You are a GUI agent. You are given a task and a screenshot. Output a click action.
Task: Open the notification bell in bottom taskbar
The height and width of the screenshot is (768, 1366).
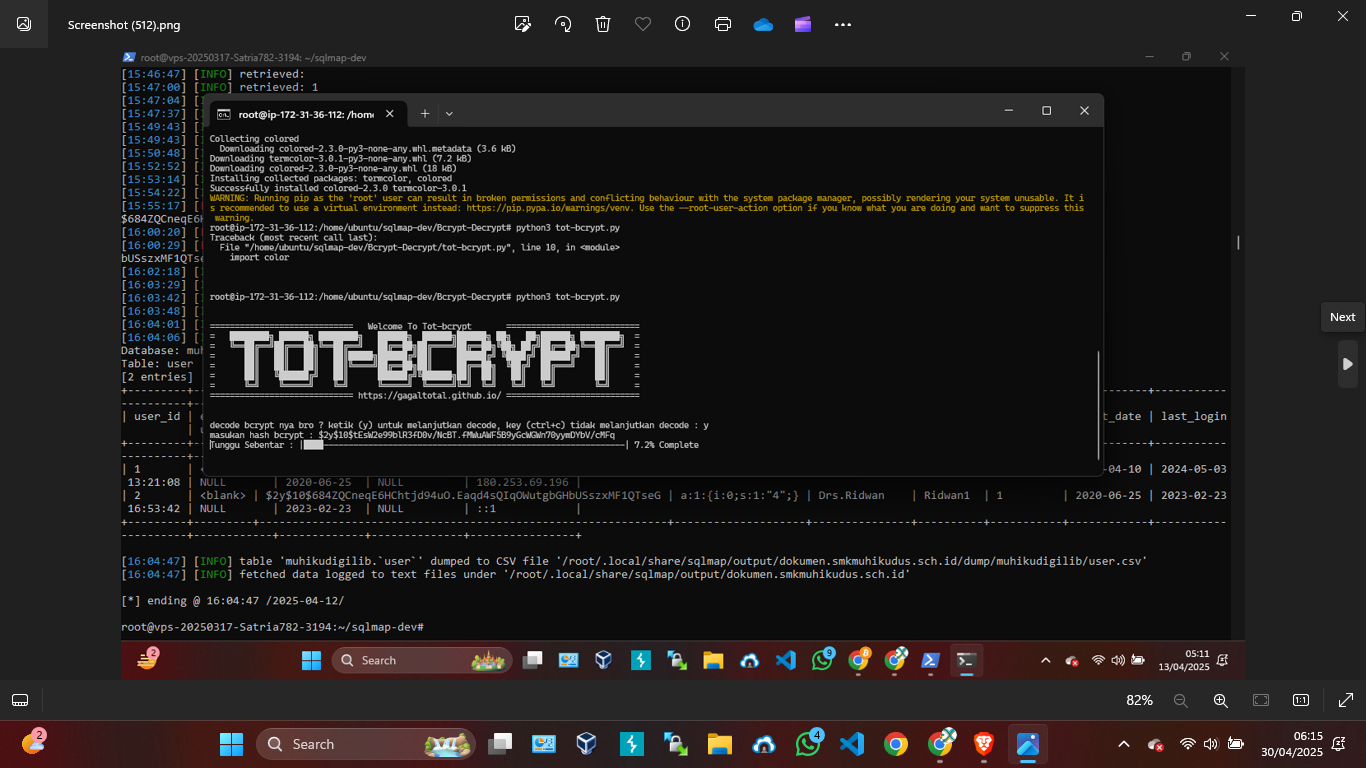[x=1338, y=744]
